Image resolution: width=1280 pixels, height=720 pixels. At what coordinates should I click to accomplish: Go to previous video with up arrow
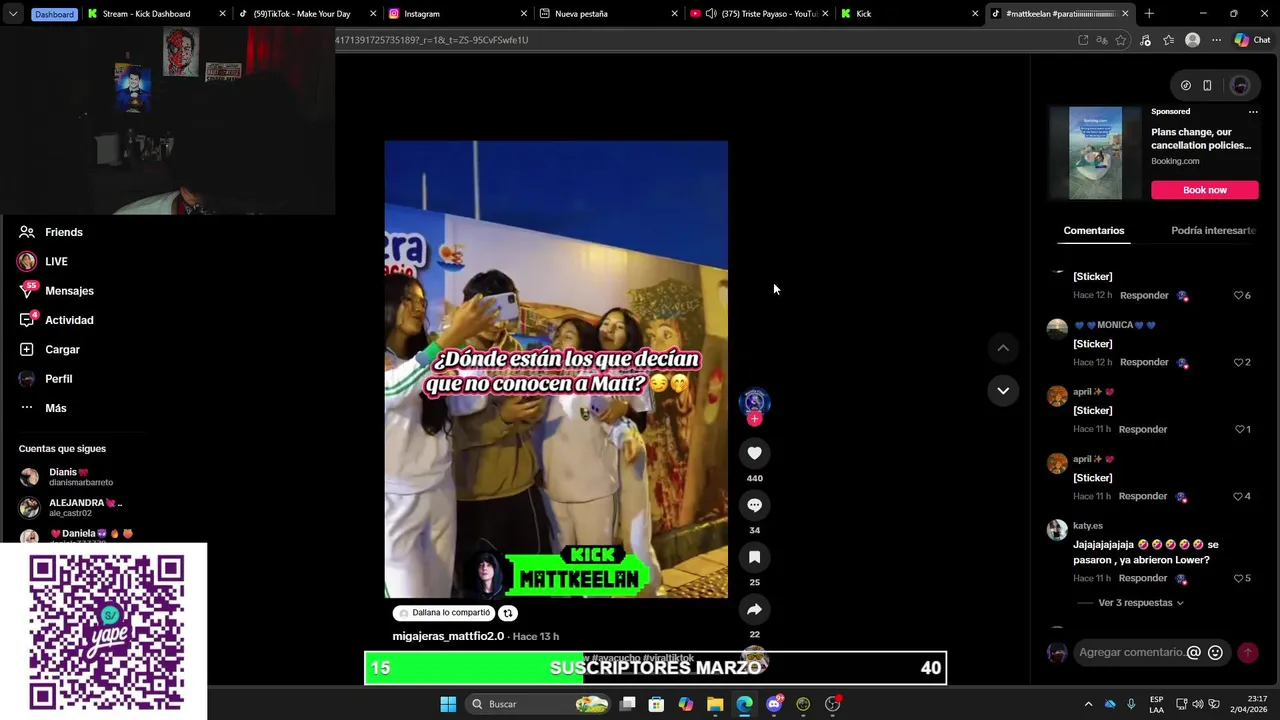[x=1003, y=348]
